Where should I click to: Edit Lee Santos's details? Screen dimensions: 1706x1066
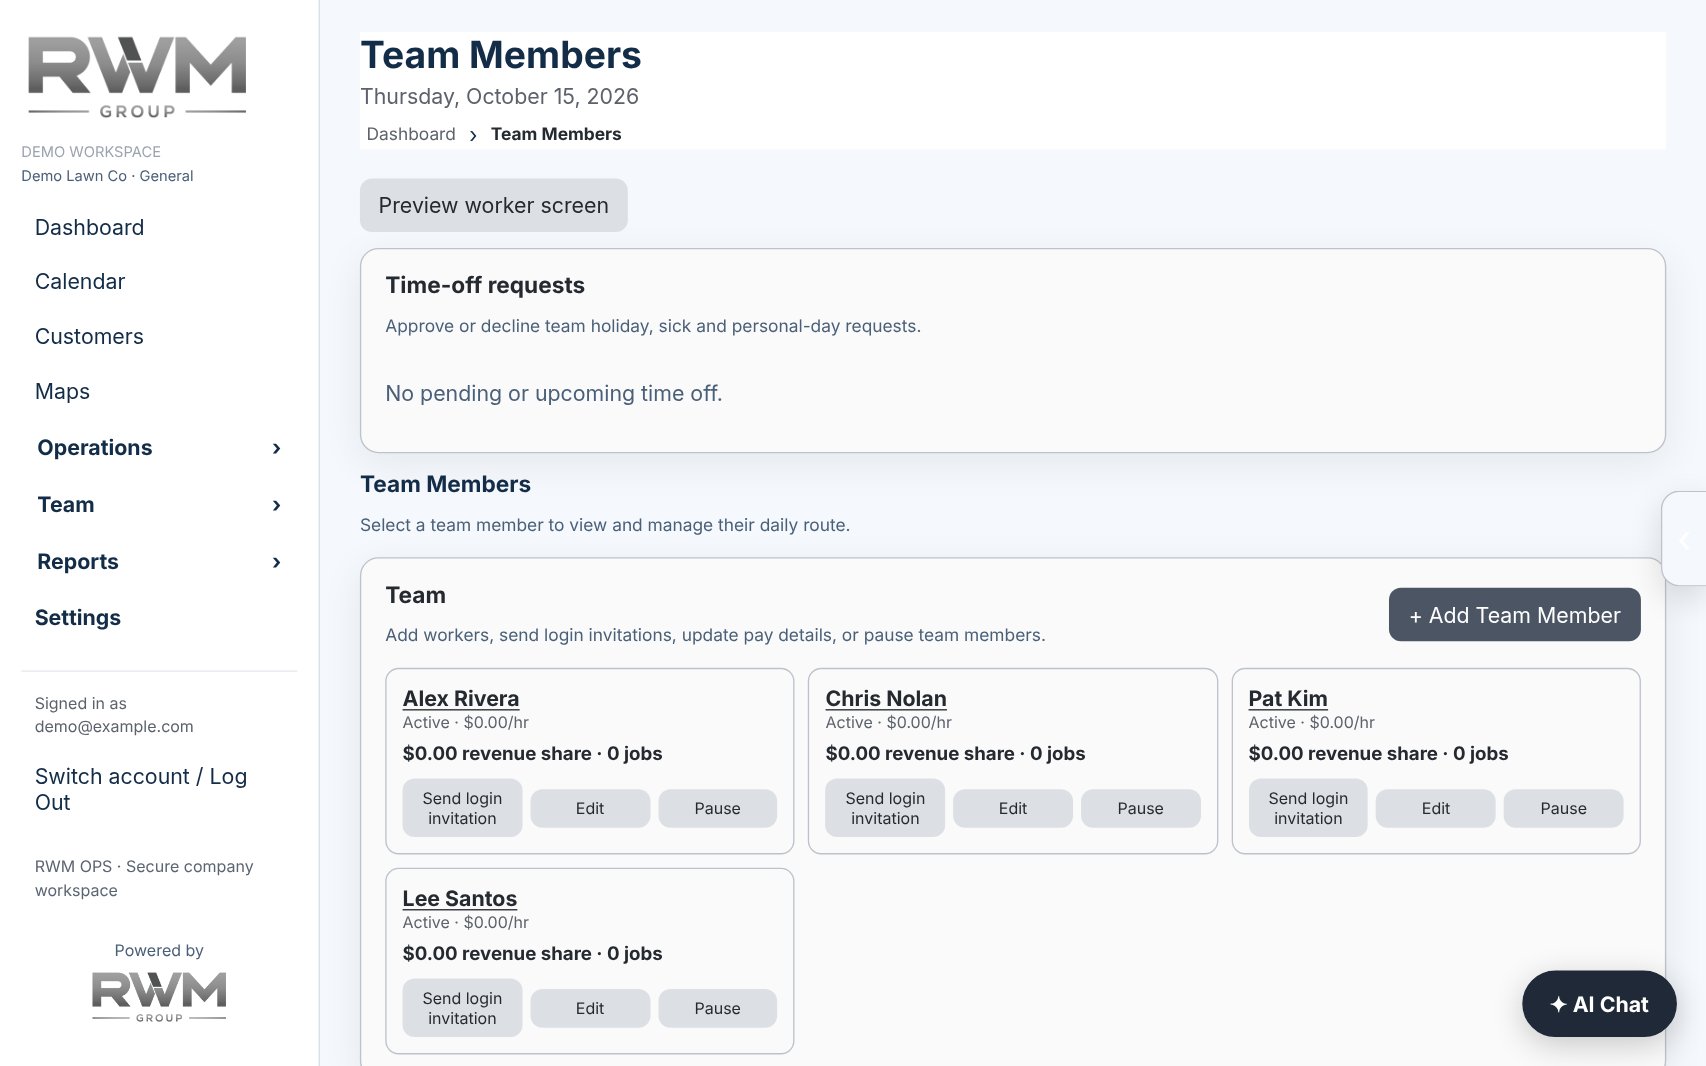click(x=590, y=1008)
